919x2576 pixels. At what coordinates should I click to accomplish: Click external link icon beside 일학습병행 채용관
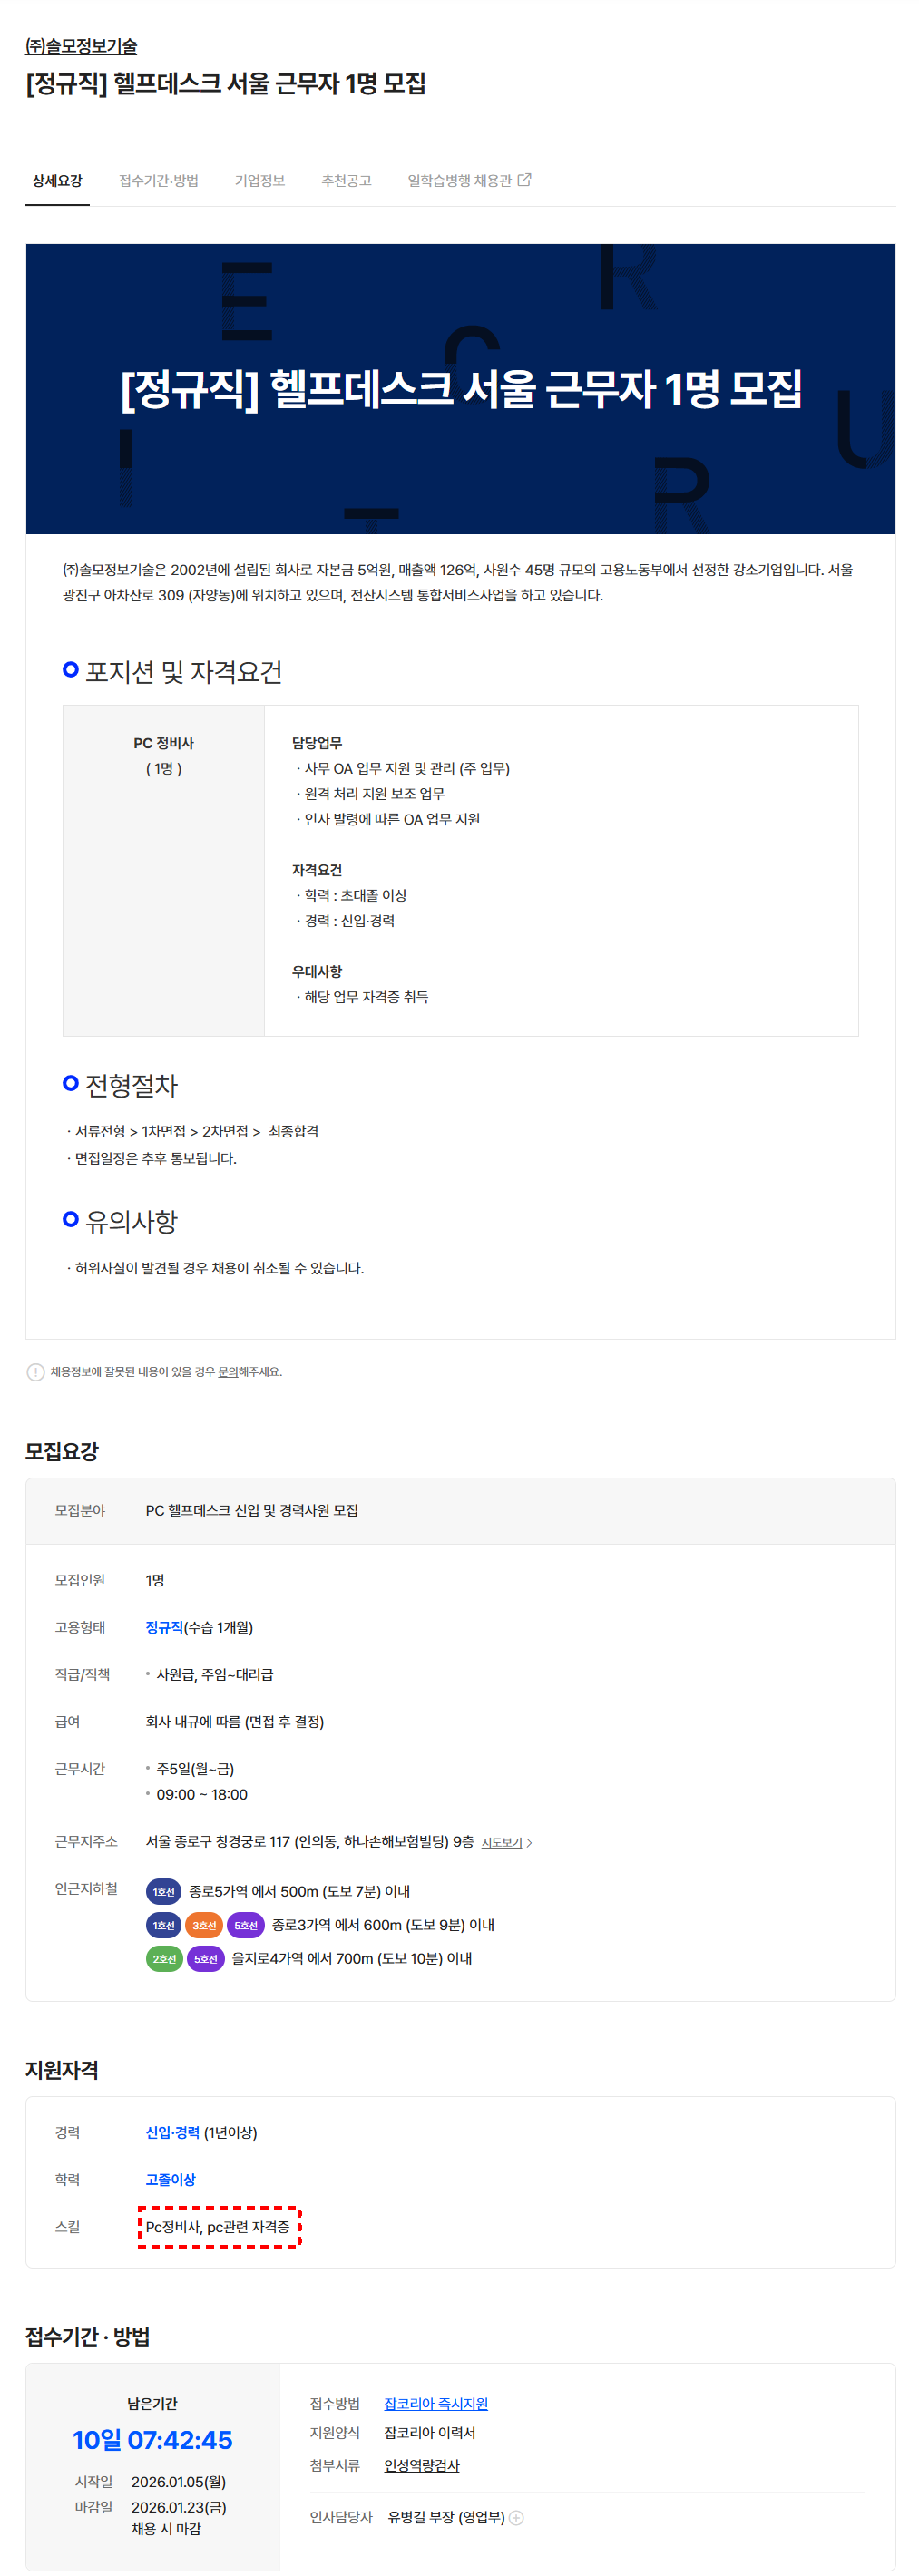pos(524,180)
